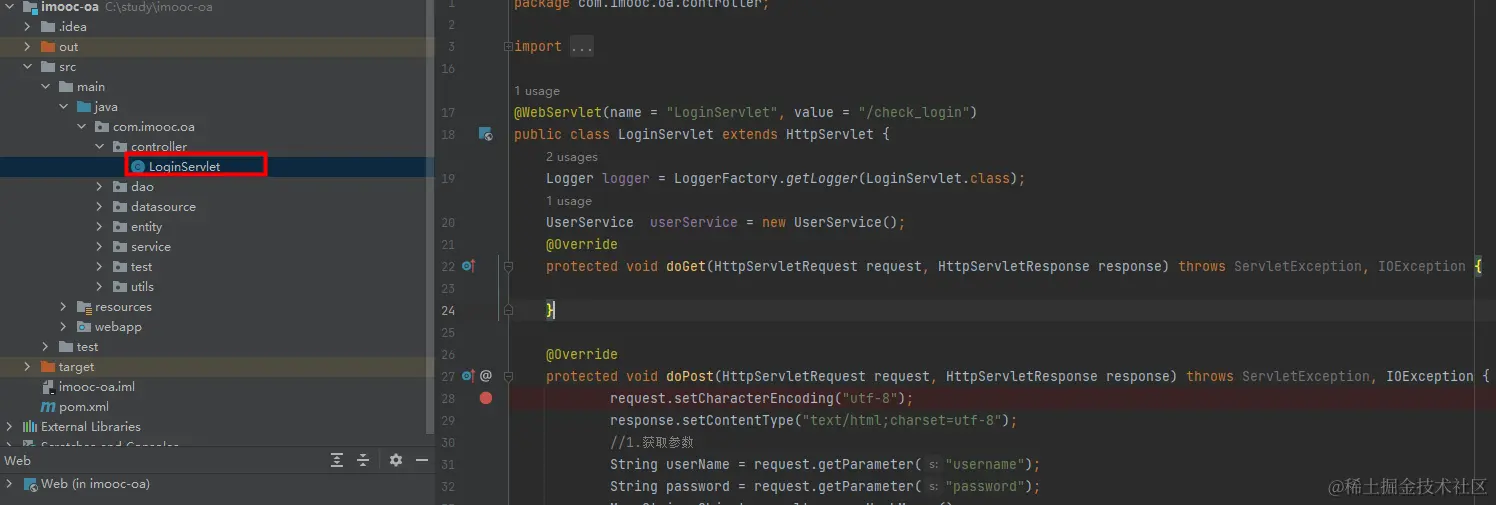The image size is (1496, 505).
Task: Select the controller package label
Action: click(159, 147)
